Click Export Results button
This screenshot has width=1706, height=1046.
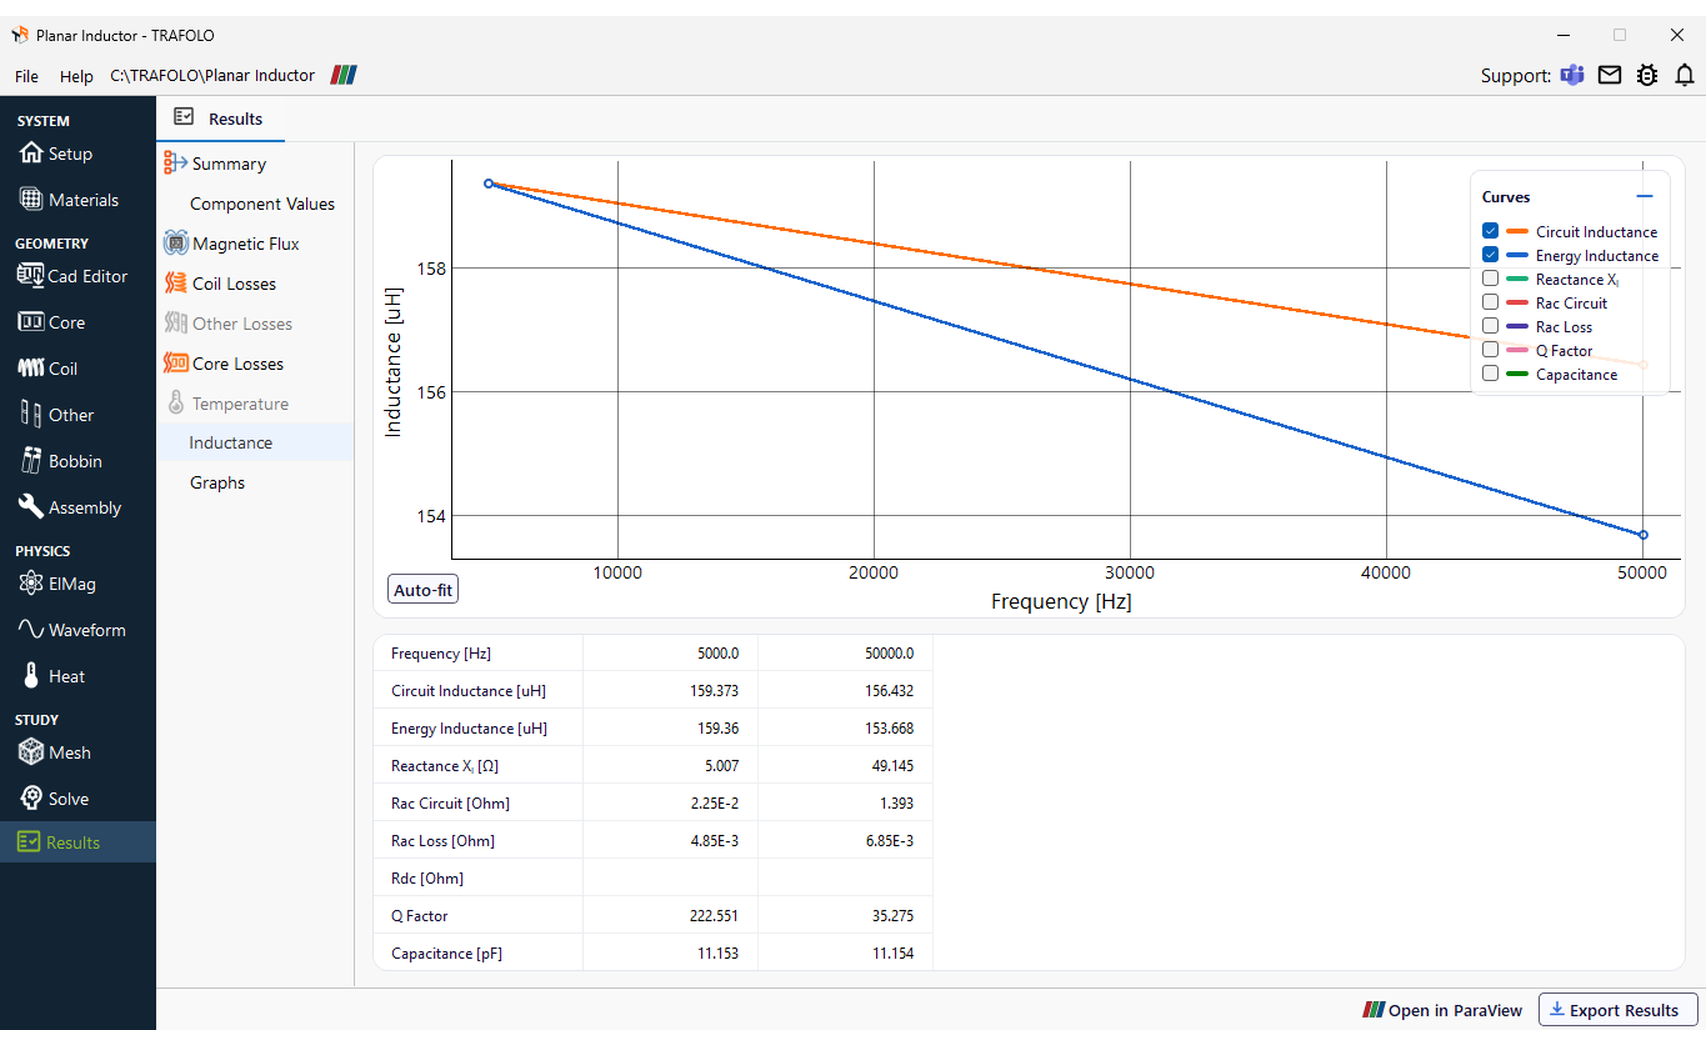[x=1618, y=1010]
